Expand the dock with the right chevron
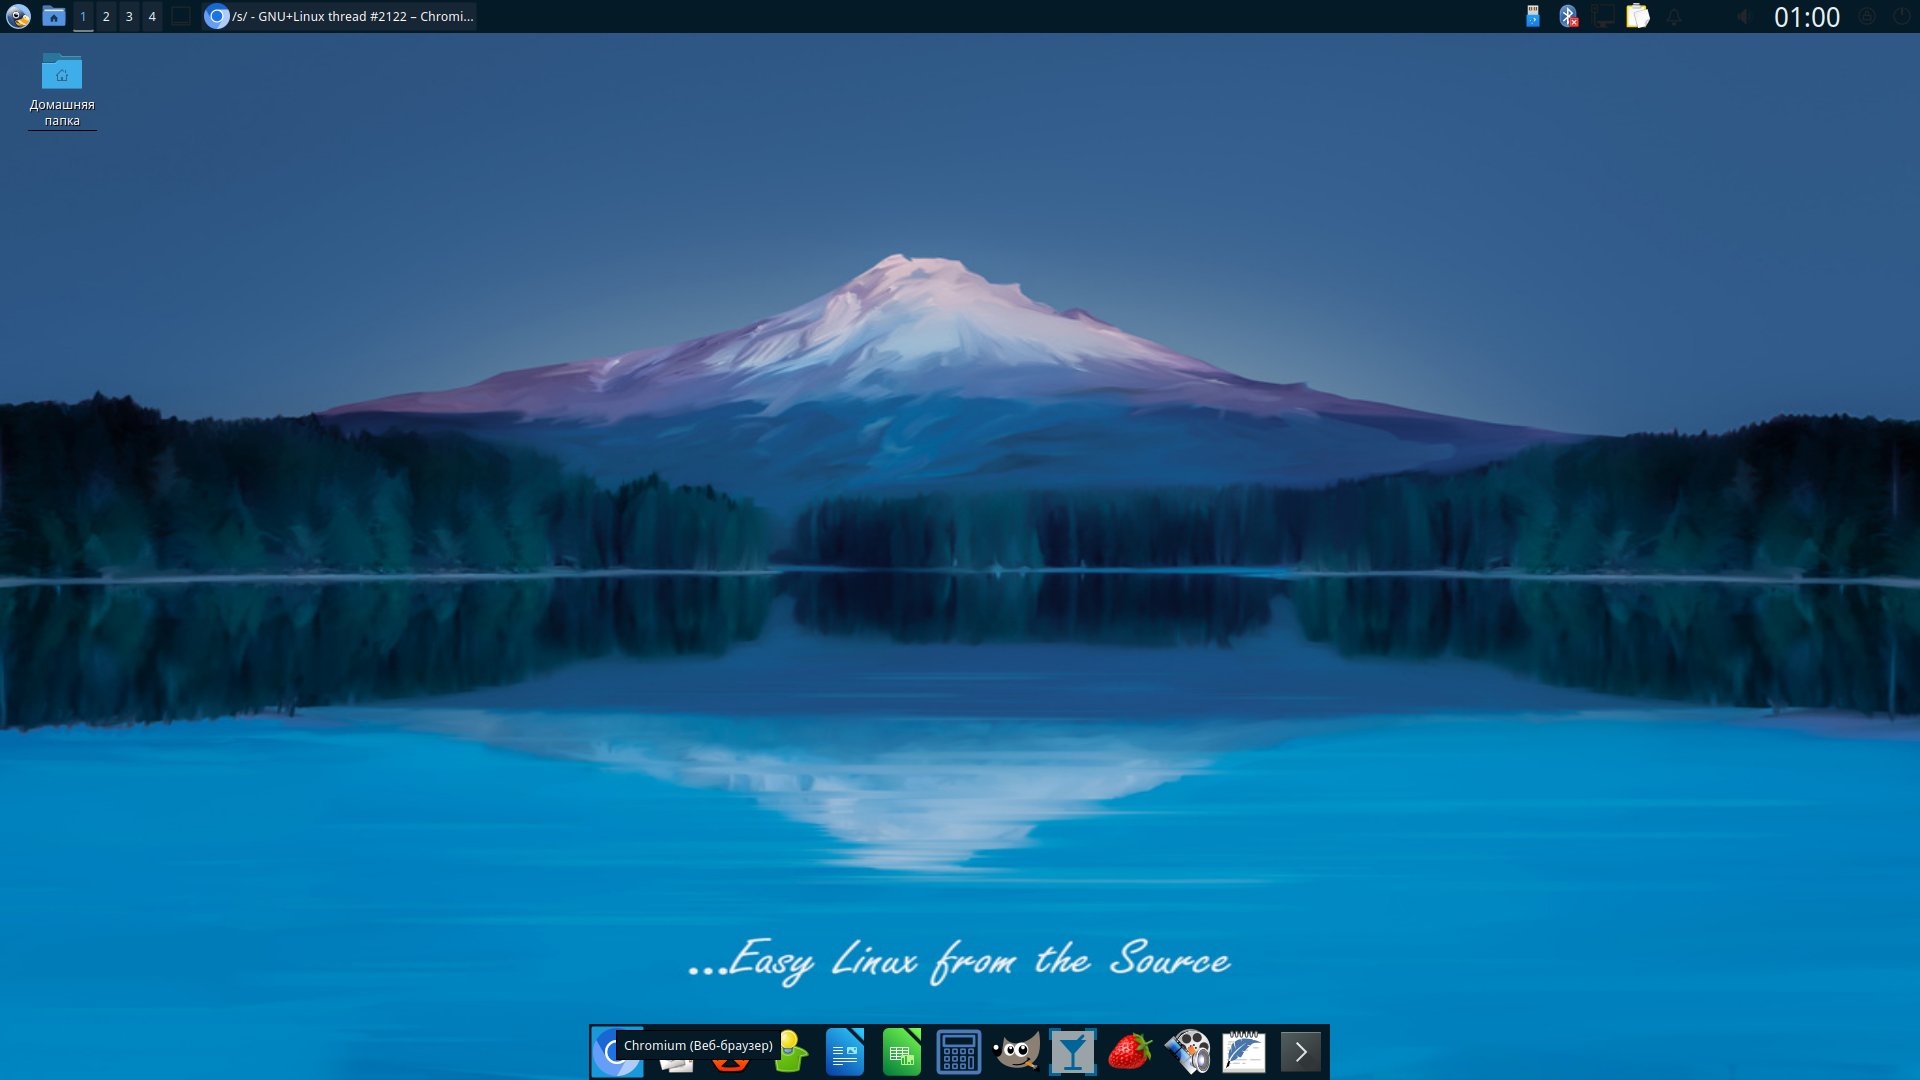This screenshot has width=1920, height=1080. (x=1300, y=1052)
